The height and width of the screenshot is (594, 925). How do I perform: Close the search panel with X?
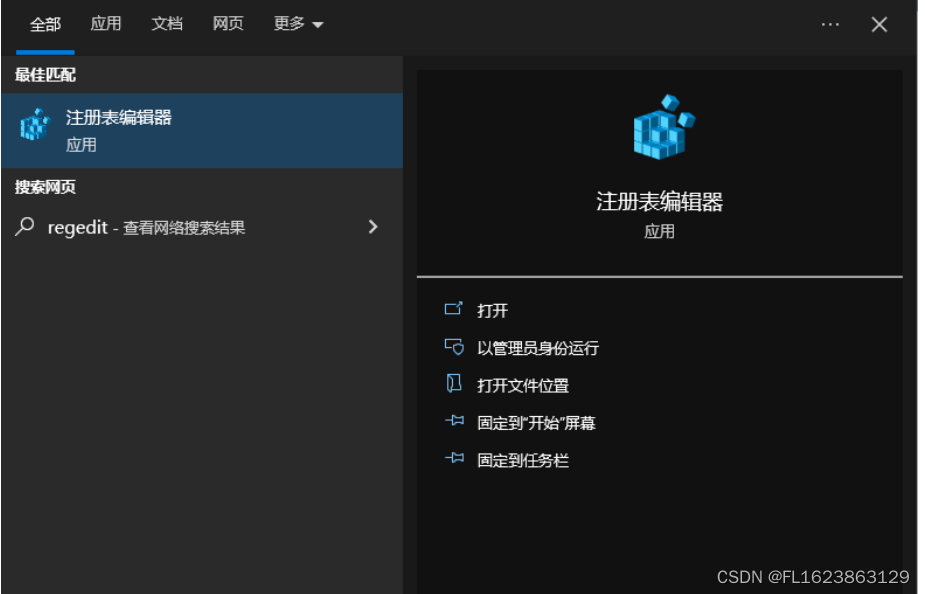[x=879, y=22]
